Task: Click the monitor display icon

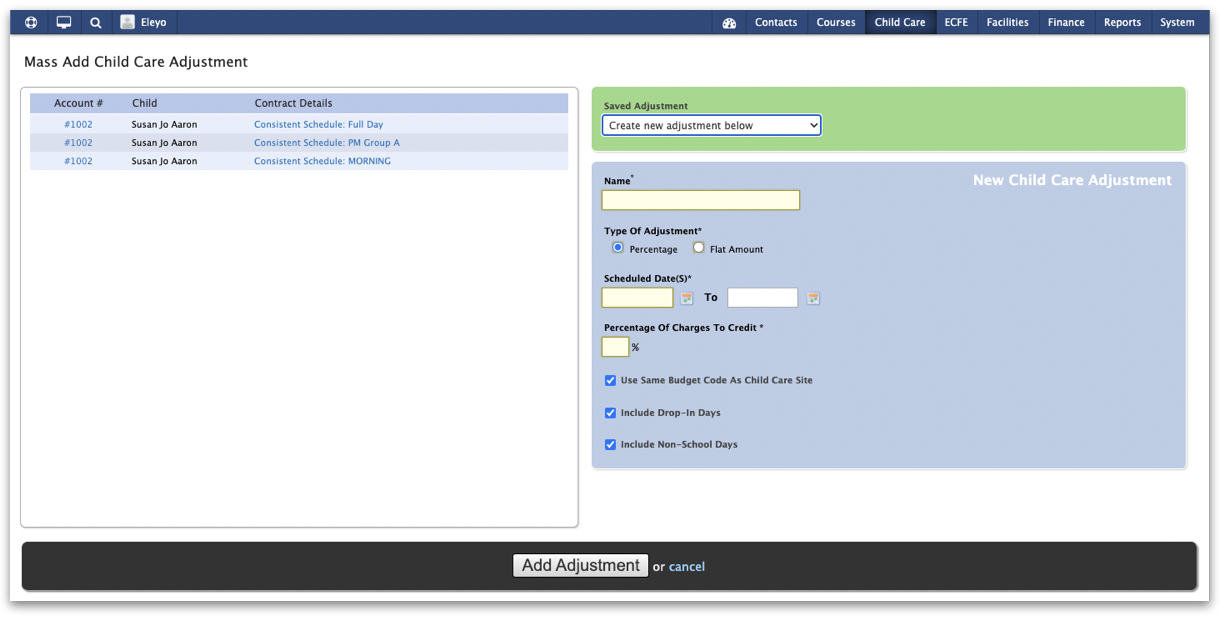Action: click(64, 22)
